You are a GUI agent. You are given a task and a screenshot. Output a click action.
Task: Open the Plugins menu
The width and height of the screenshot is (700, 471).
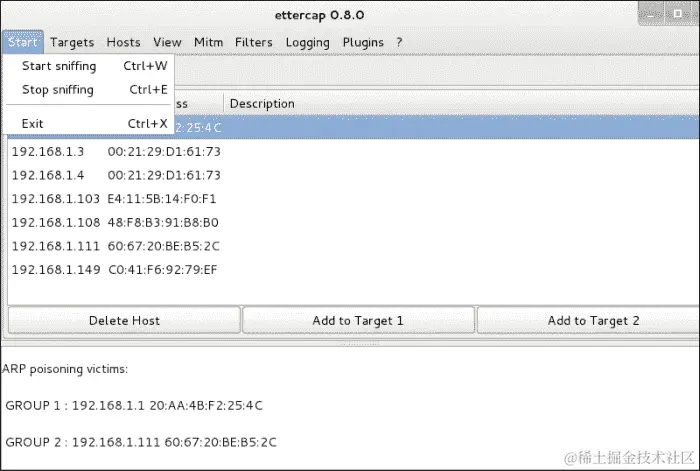pyautogui.click(x=363, y=42)
